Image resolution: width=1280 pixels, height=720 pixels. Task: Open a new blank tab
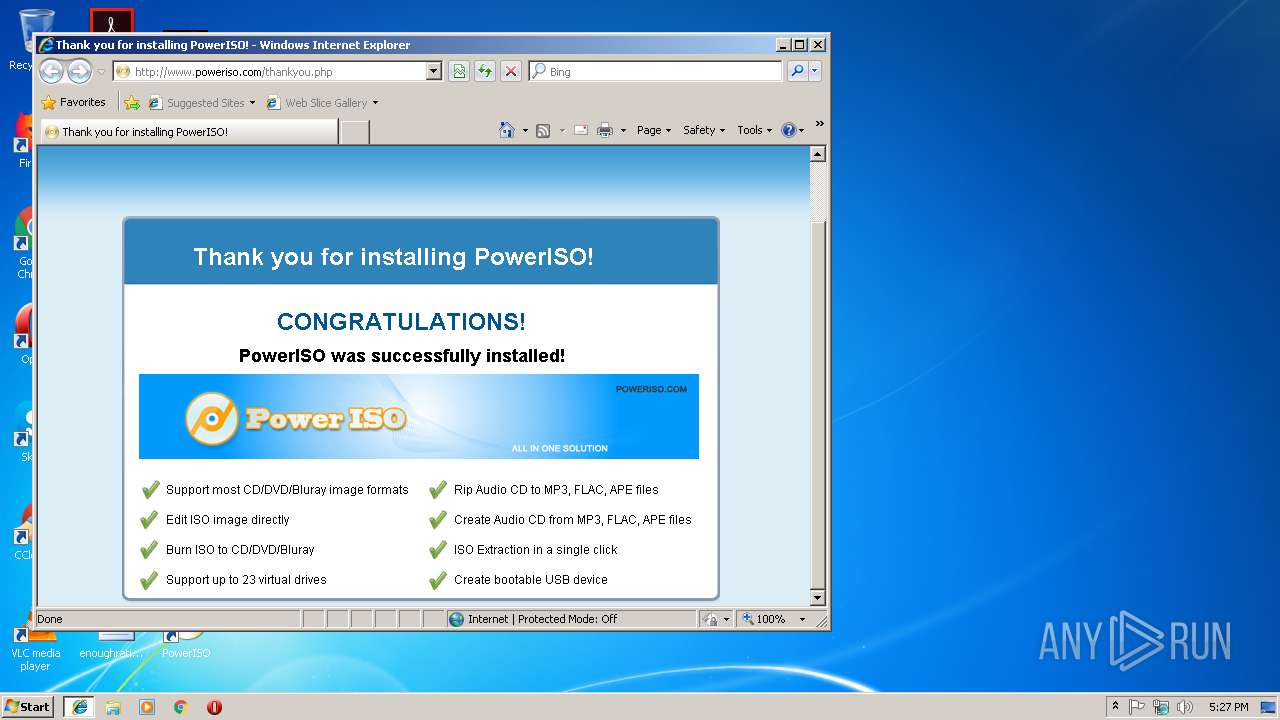pos(354,131)
